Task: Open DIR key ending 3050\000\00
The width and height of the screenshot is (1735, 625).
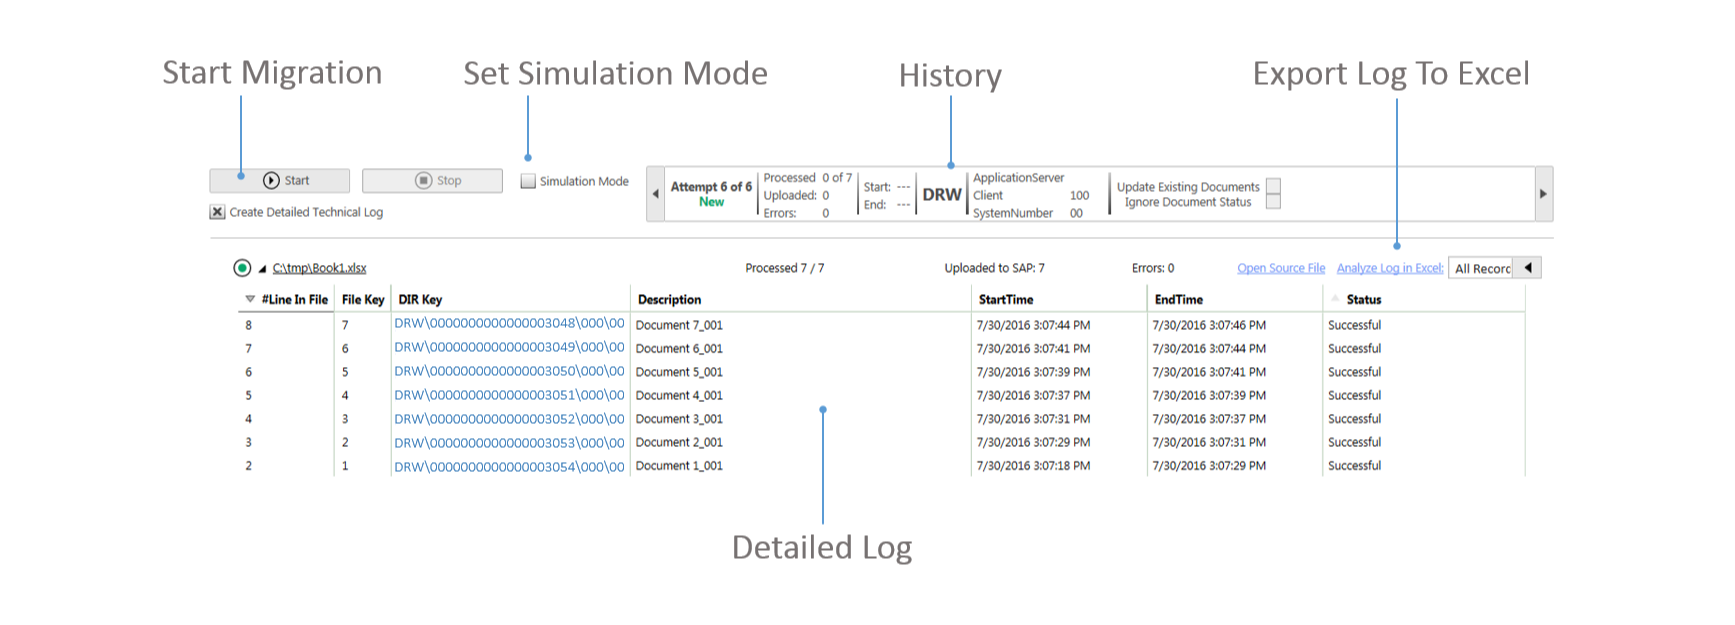Action: pos(509,371)
